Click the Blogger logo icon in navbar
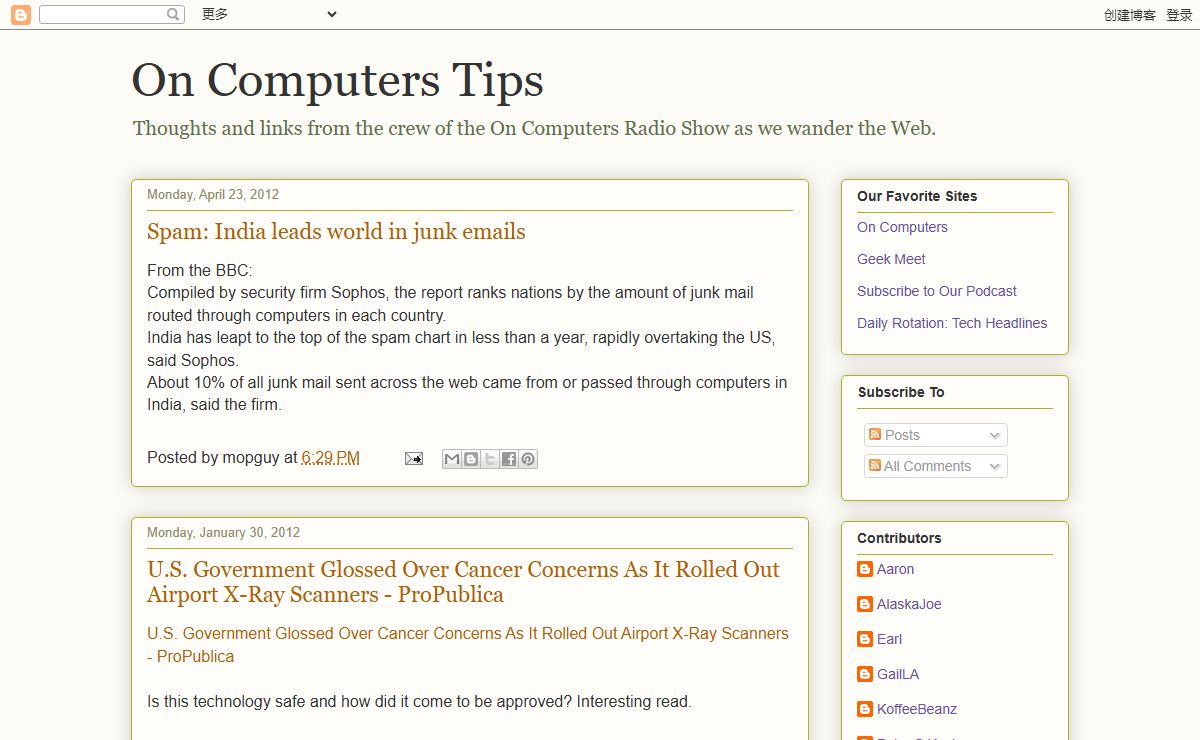The width and height of the screenshot is (1200, 740). click(x=21, y=14)
